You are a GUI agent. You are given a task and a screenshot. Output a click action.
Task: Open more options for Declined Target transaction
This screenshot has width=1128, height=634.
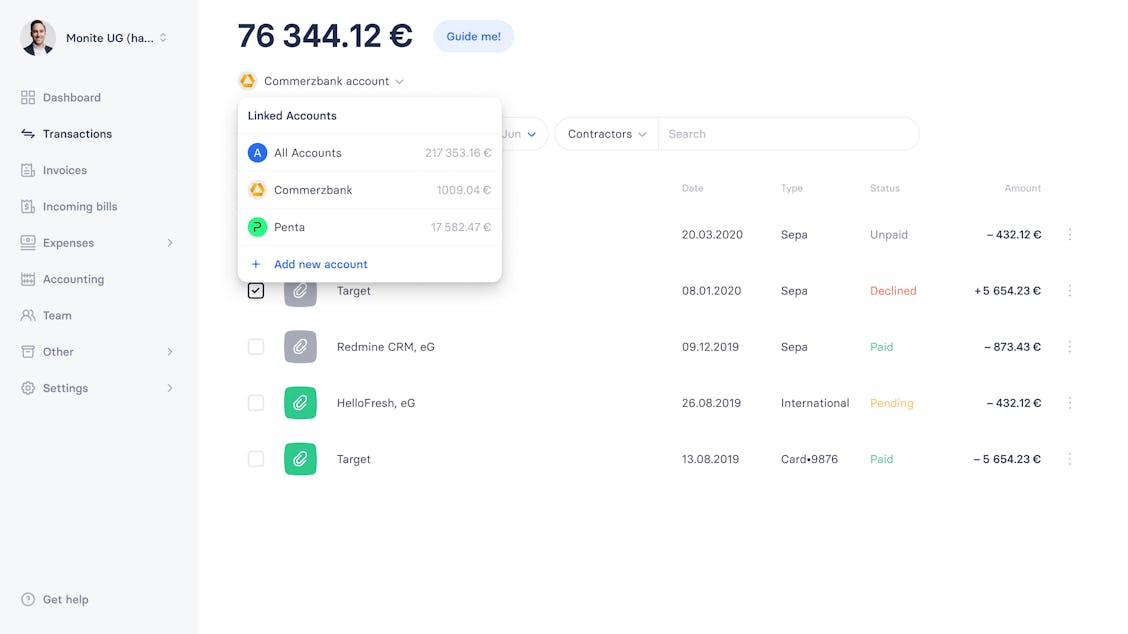[1070, 291]
